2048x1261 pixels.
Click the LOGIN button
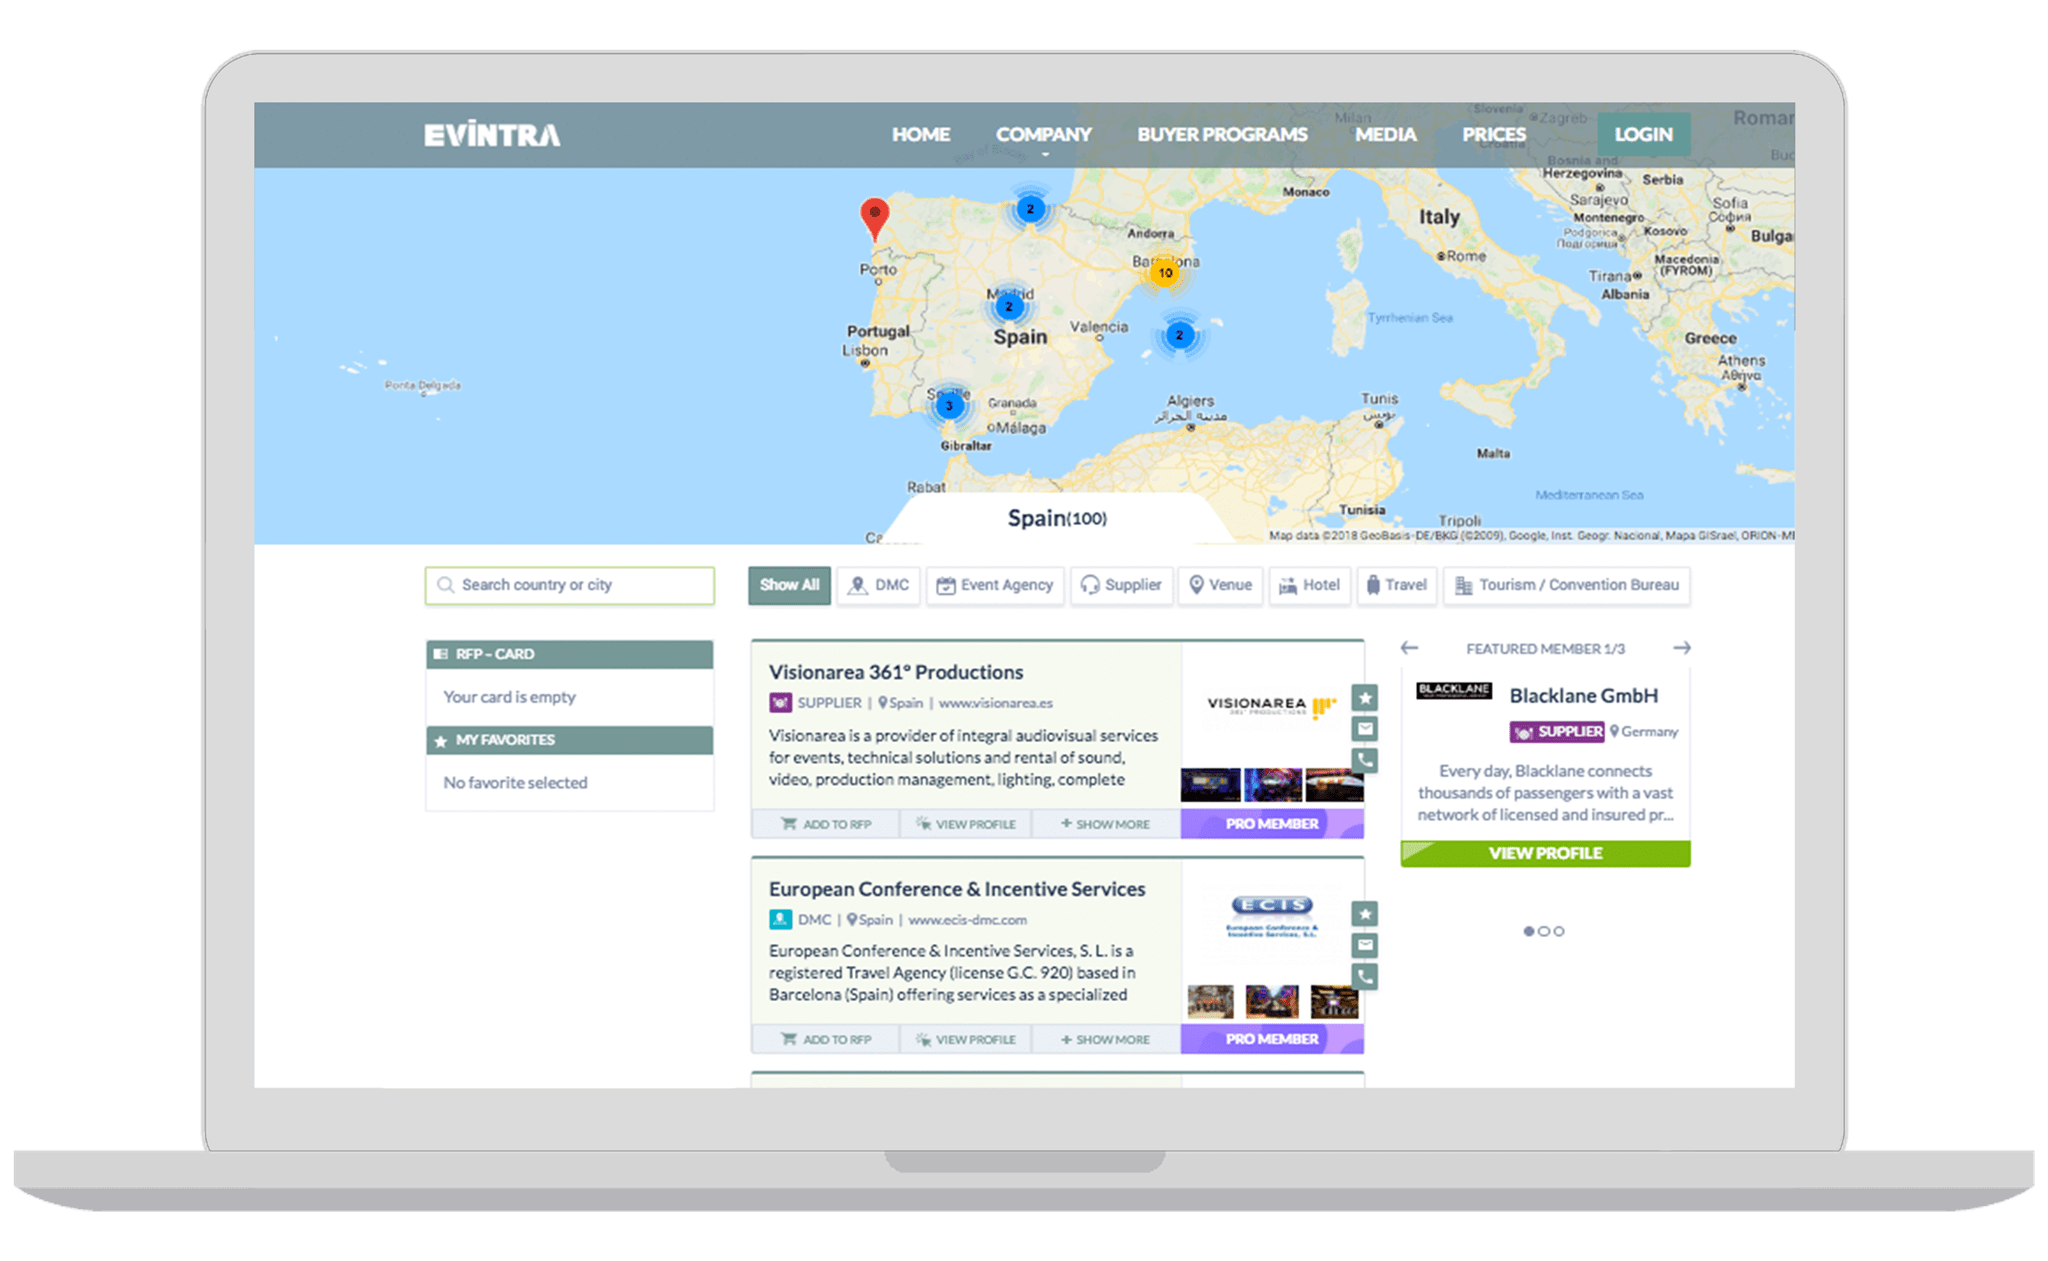pyautogui.click(x=1643, y=134)
